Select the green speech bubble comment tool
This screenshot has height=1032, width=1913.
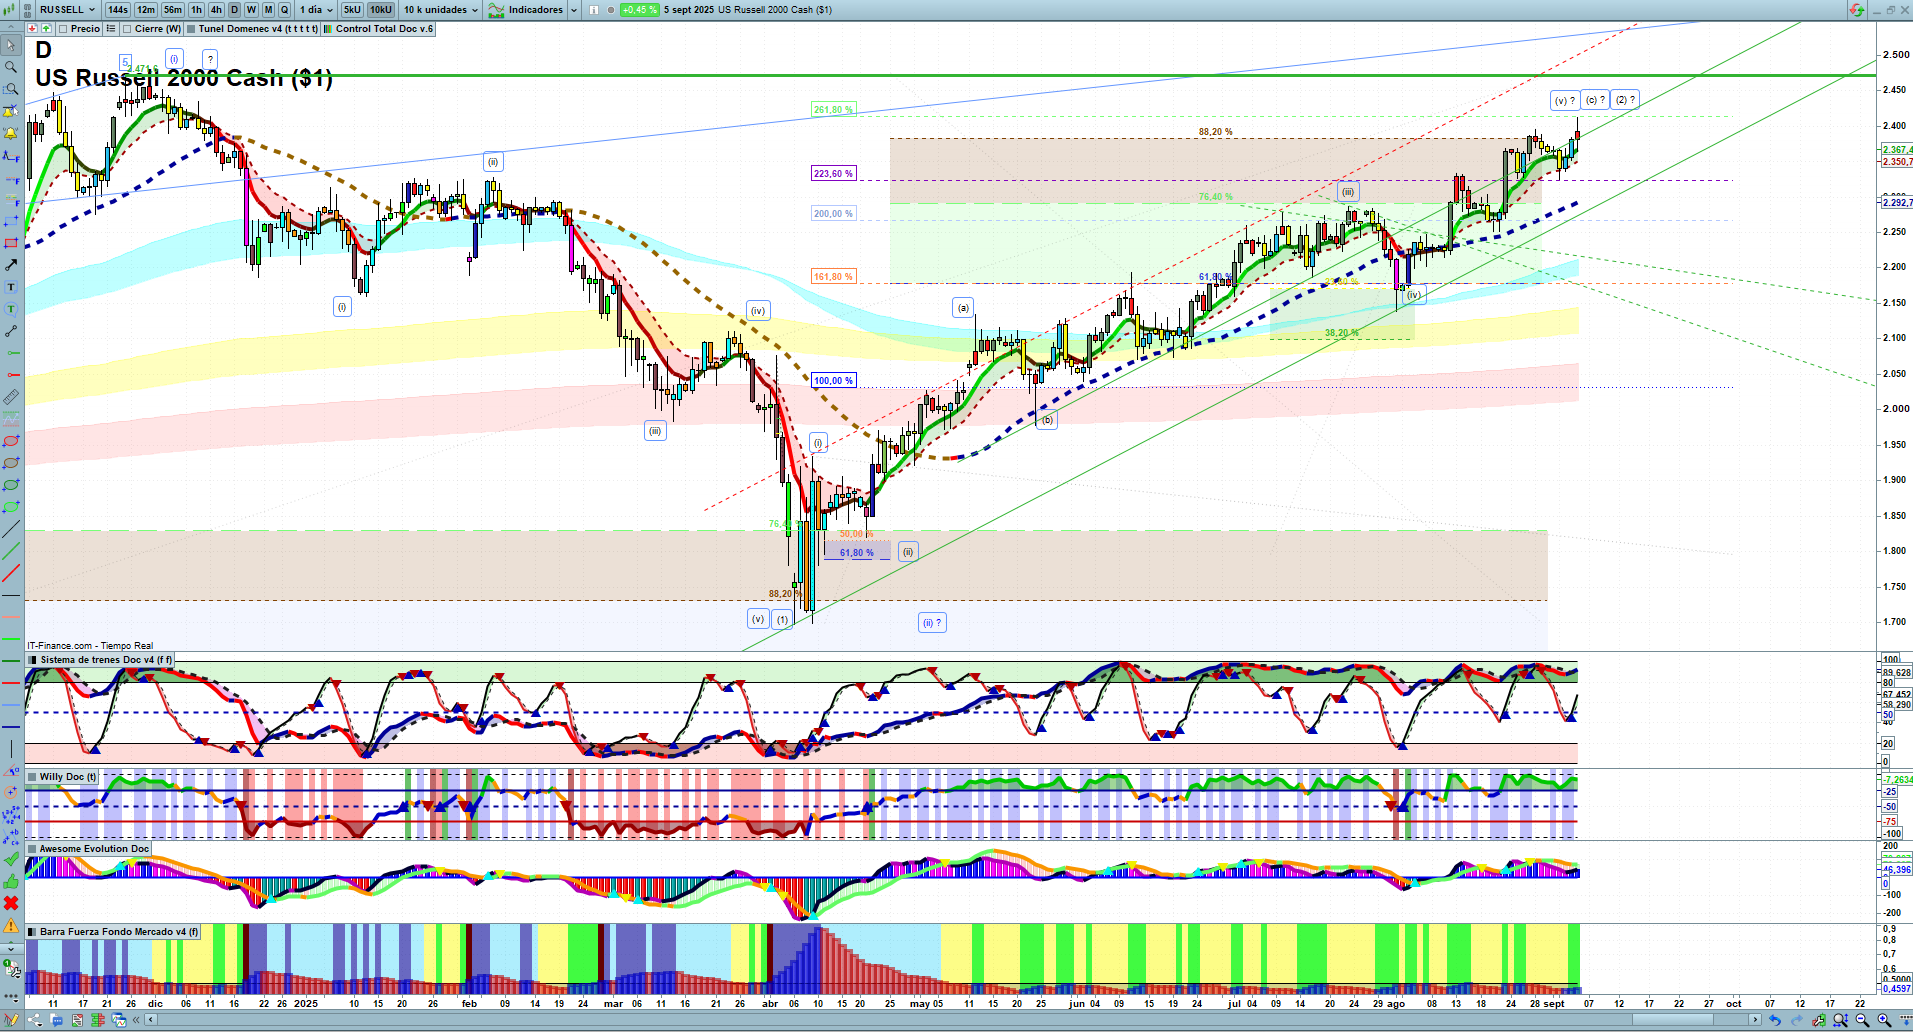pyautogui.click(x=11, y=309)
